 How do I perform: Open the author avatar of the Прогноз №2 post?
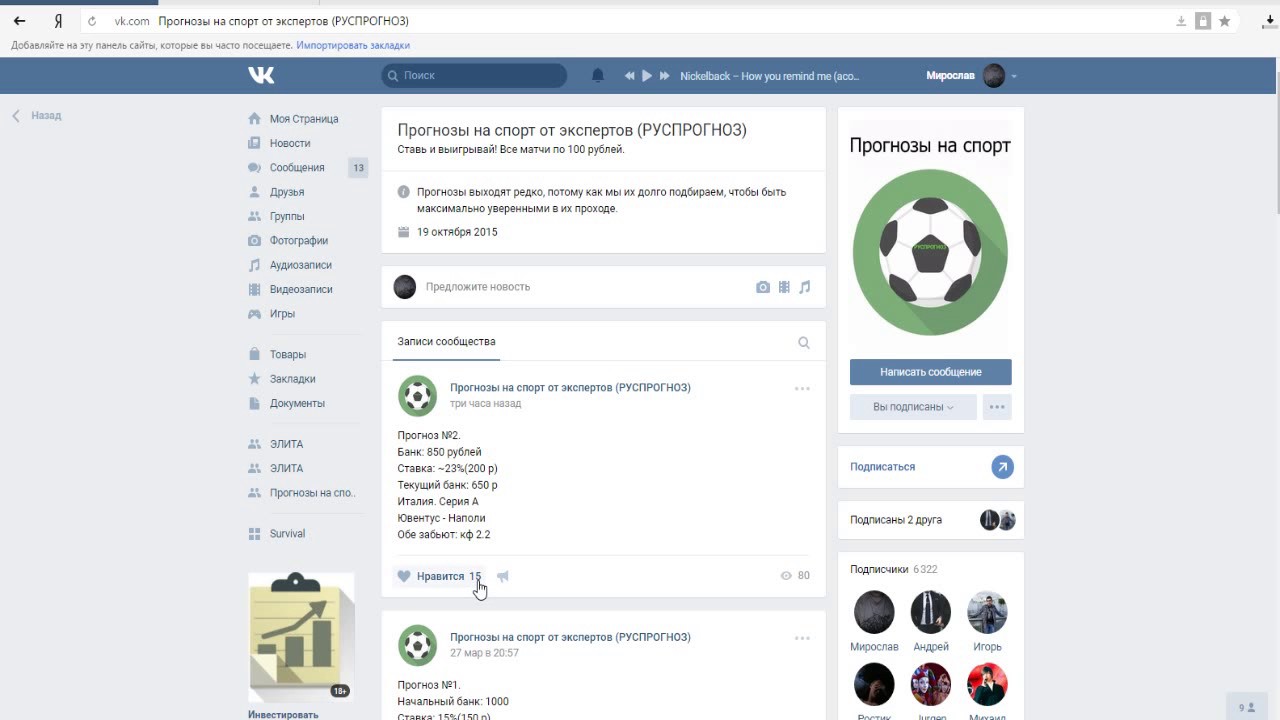(x=417, y=396)
